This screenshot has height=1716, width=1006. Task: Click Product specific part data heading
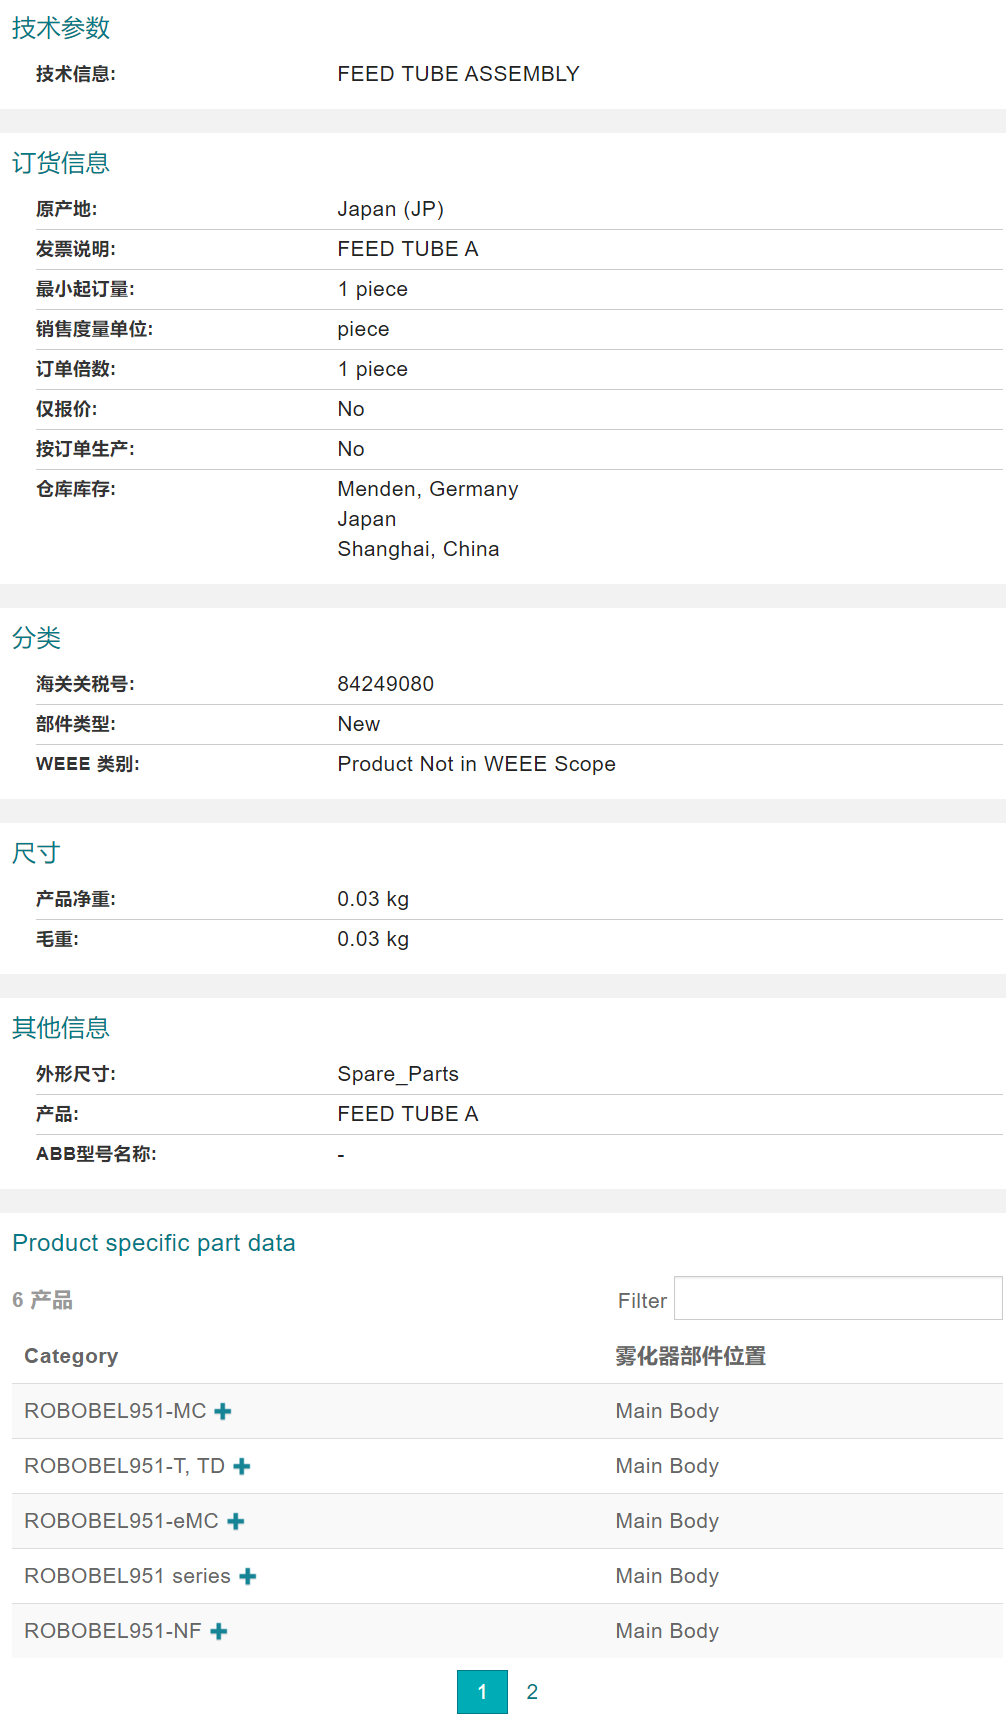(x=154, y=1243)
